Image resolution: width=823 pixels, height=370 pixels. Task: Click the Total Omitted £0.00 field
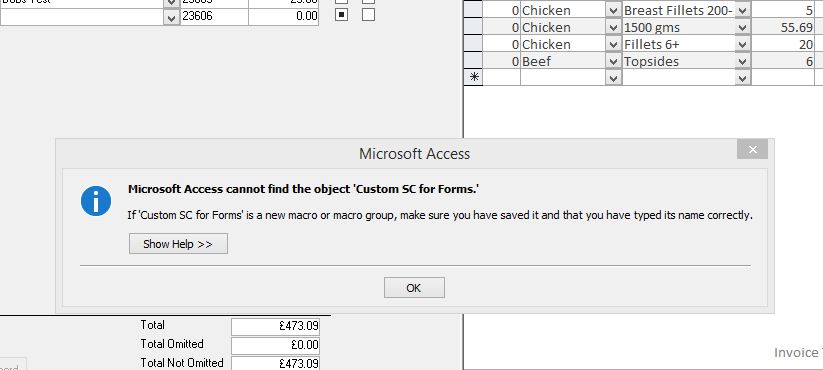(x=276, y=345)
